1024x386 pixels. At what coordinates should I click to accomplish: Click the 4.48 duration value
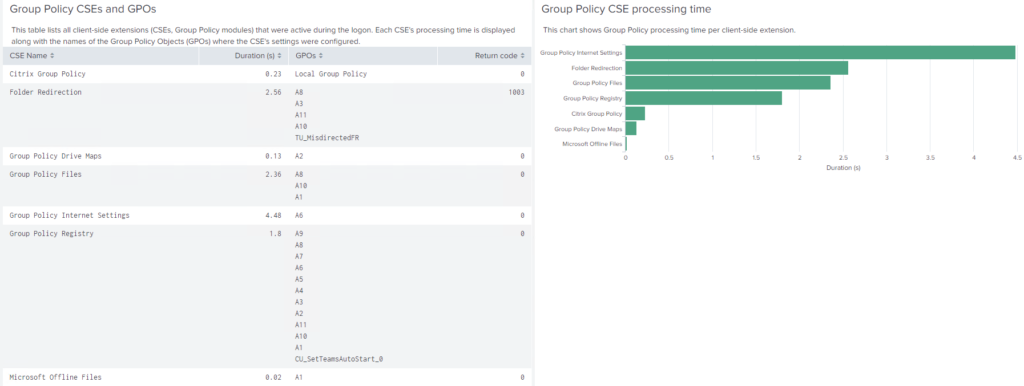(273, 215)
